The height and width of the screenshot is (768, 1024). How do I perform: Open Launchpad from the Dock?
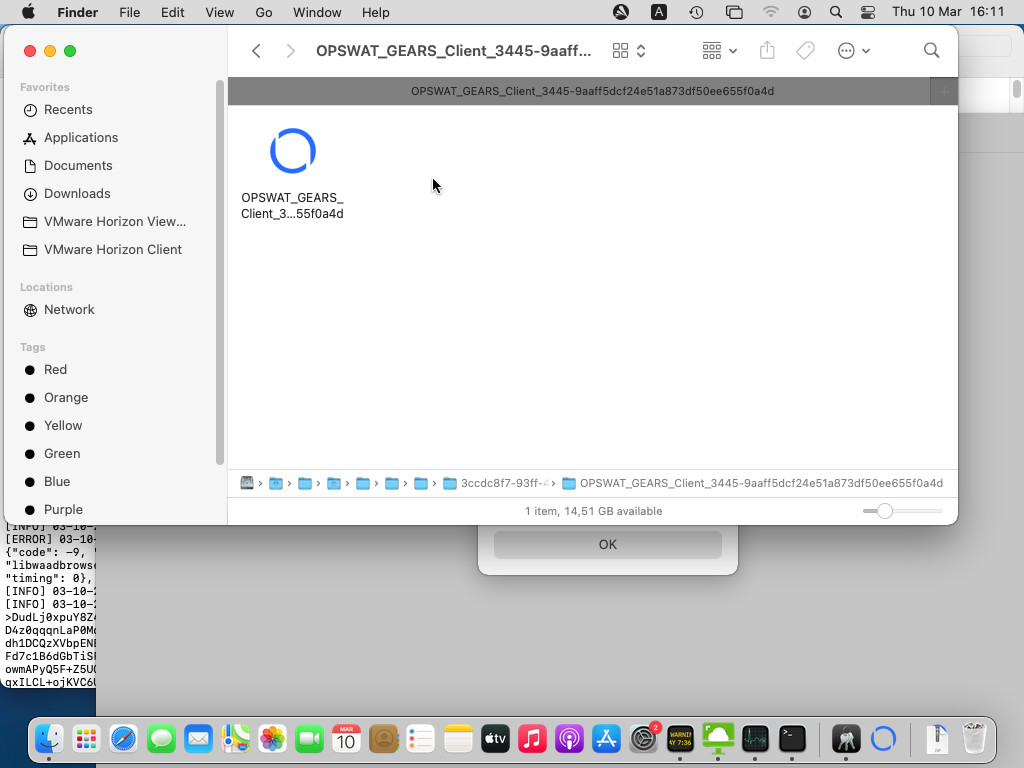point(86,739)
